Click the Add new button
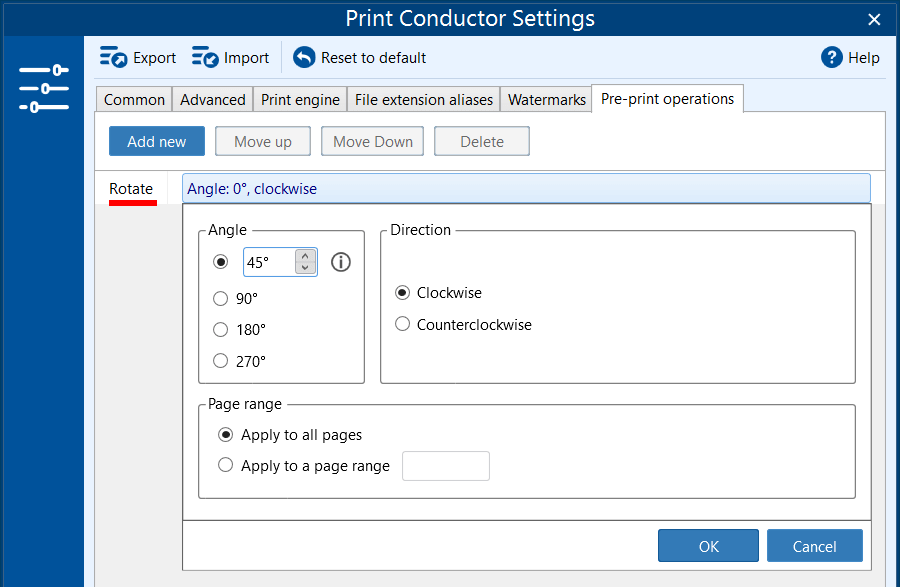Screen dimensions: 900x587 pos(156,142)
